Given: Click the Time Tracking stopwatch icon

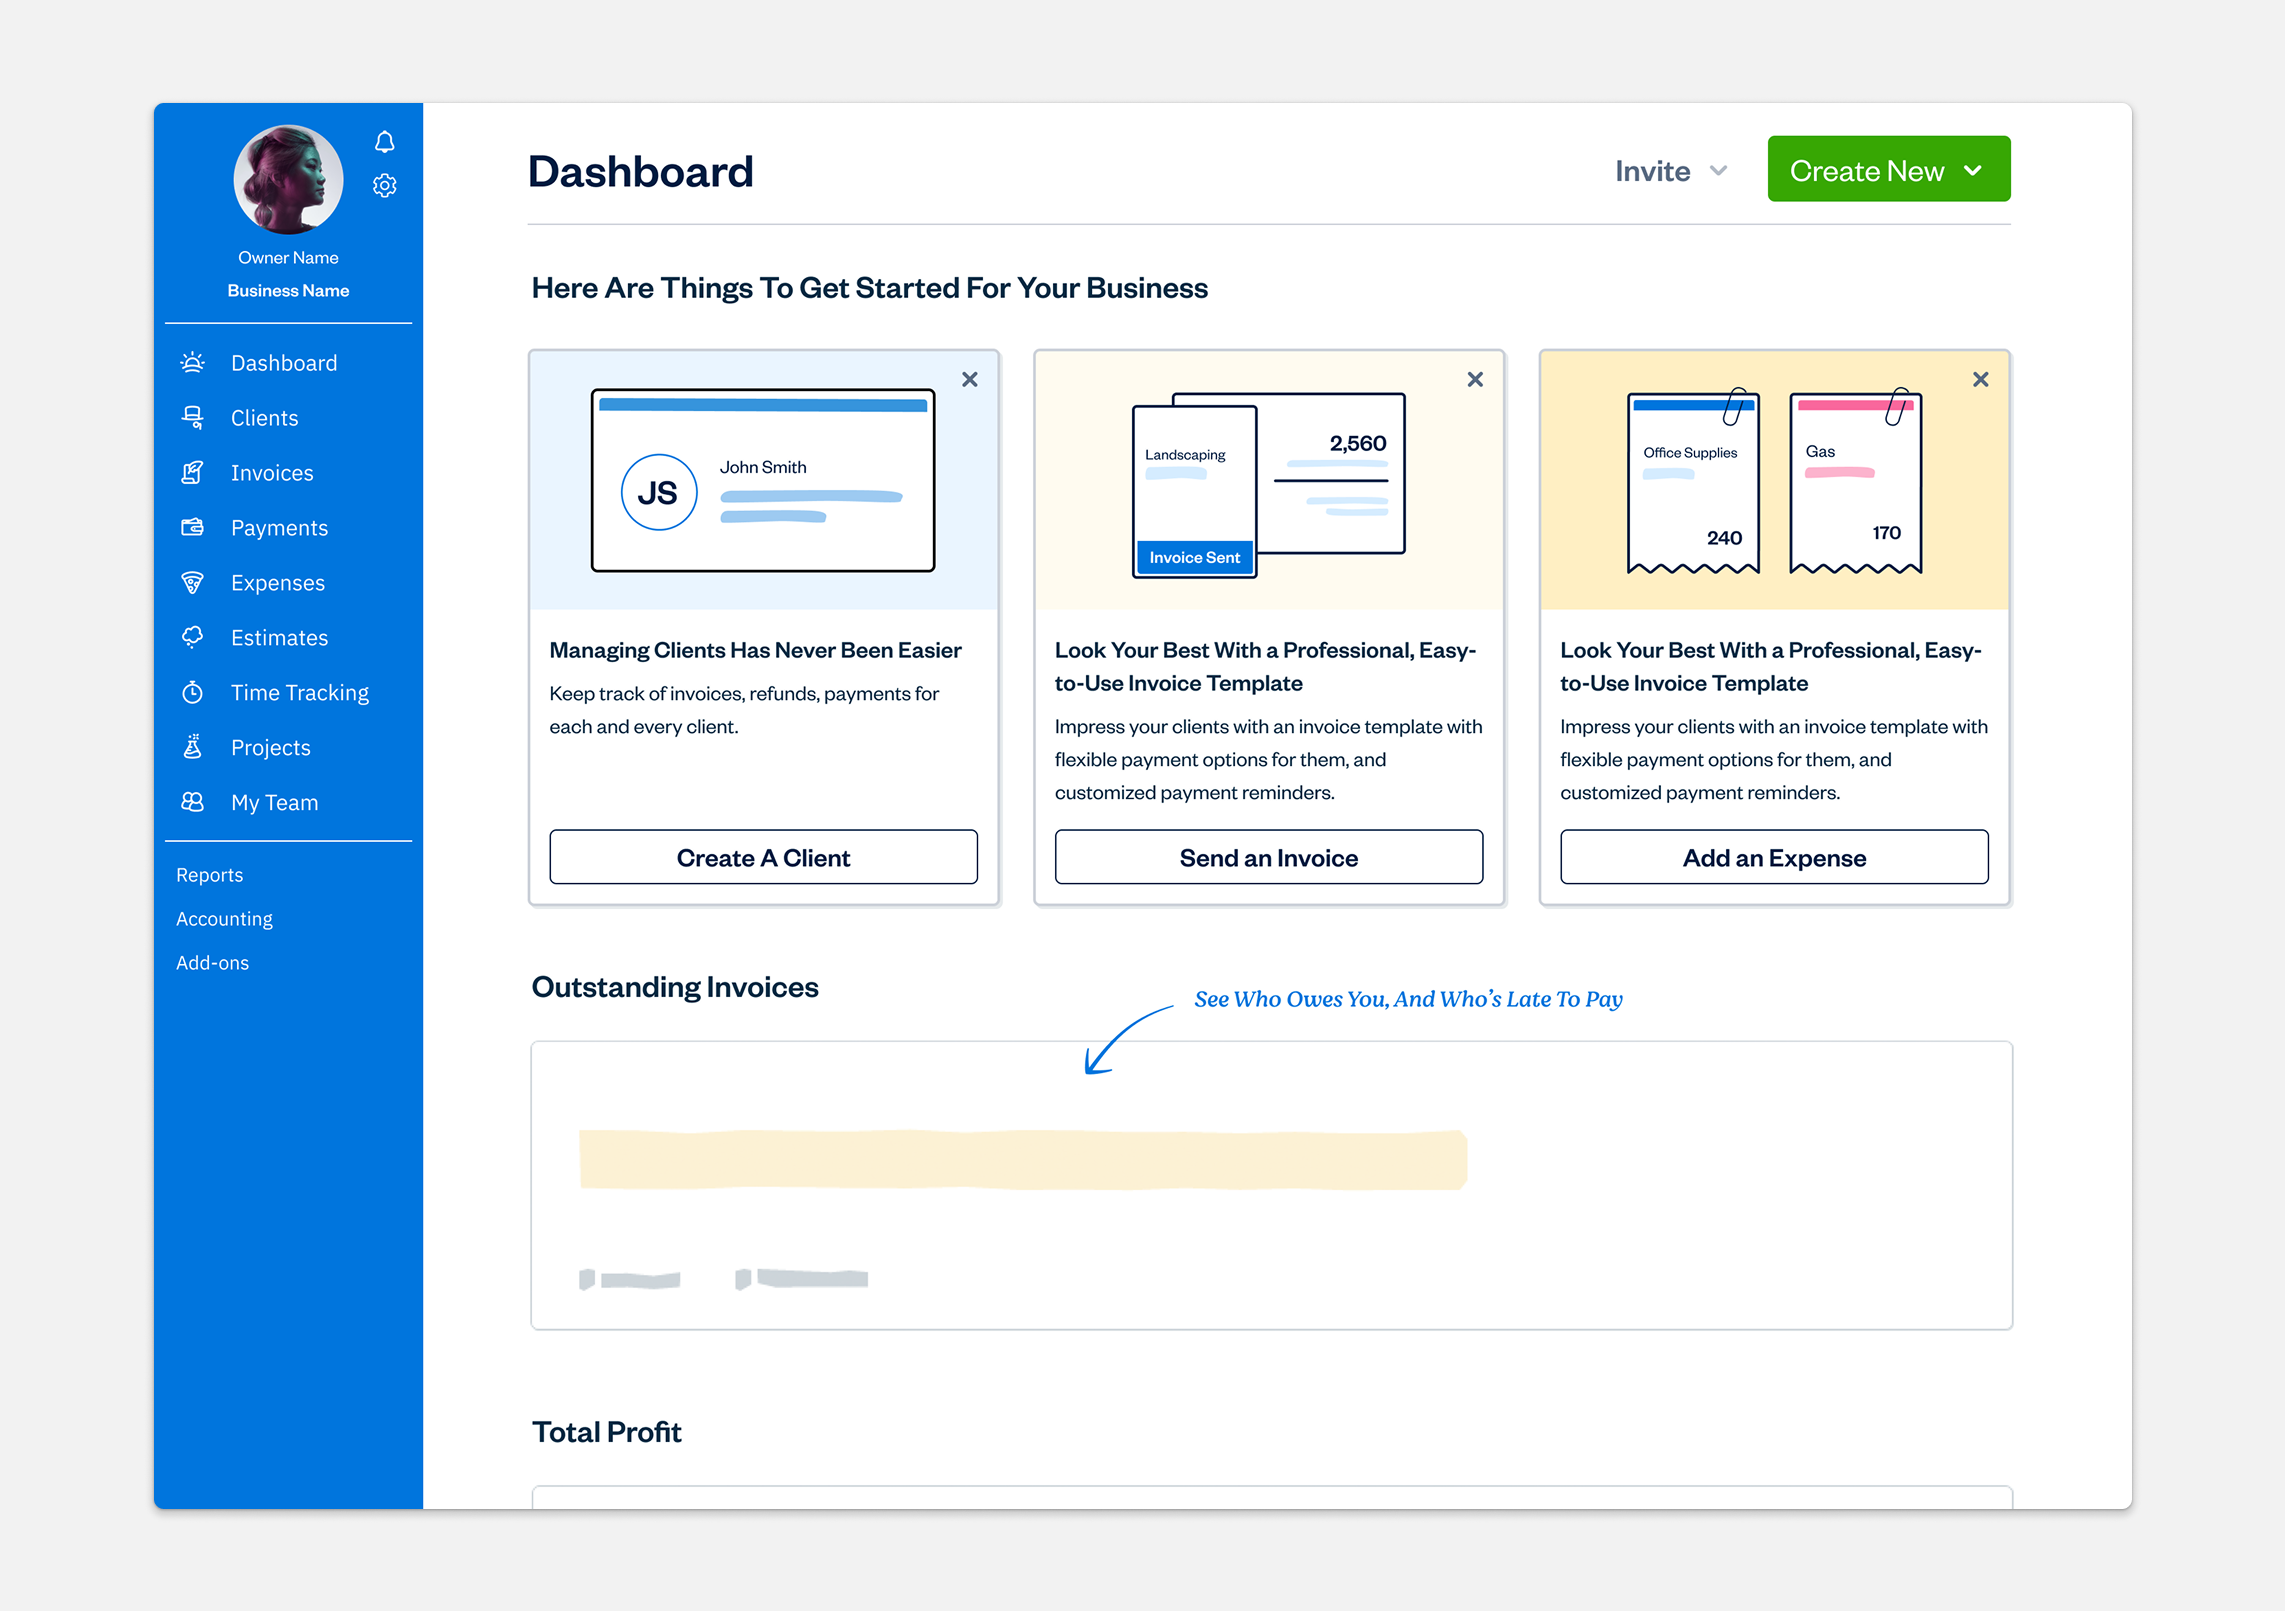Looking at the screenshot, I should pyautogui.click(x=193, y=692).
